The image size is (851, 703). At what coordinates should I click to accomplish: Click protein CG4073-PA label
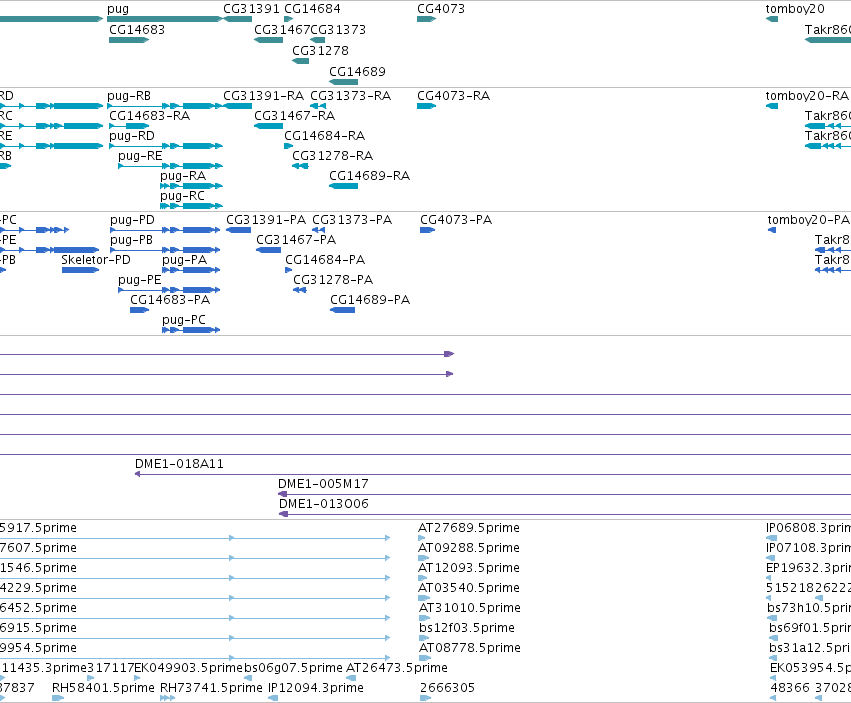(456, 220)
